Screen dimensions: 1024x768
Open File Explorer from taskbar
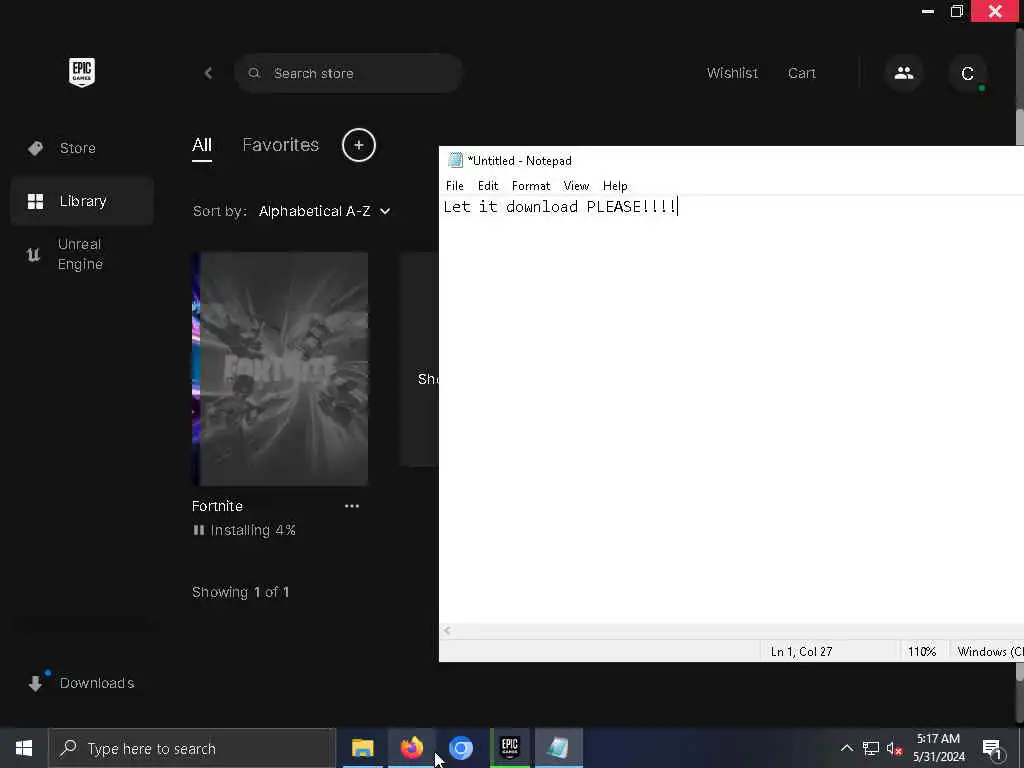point(362,748)
